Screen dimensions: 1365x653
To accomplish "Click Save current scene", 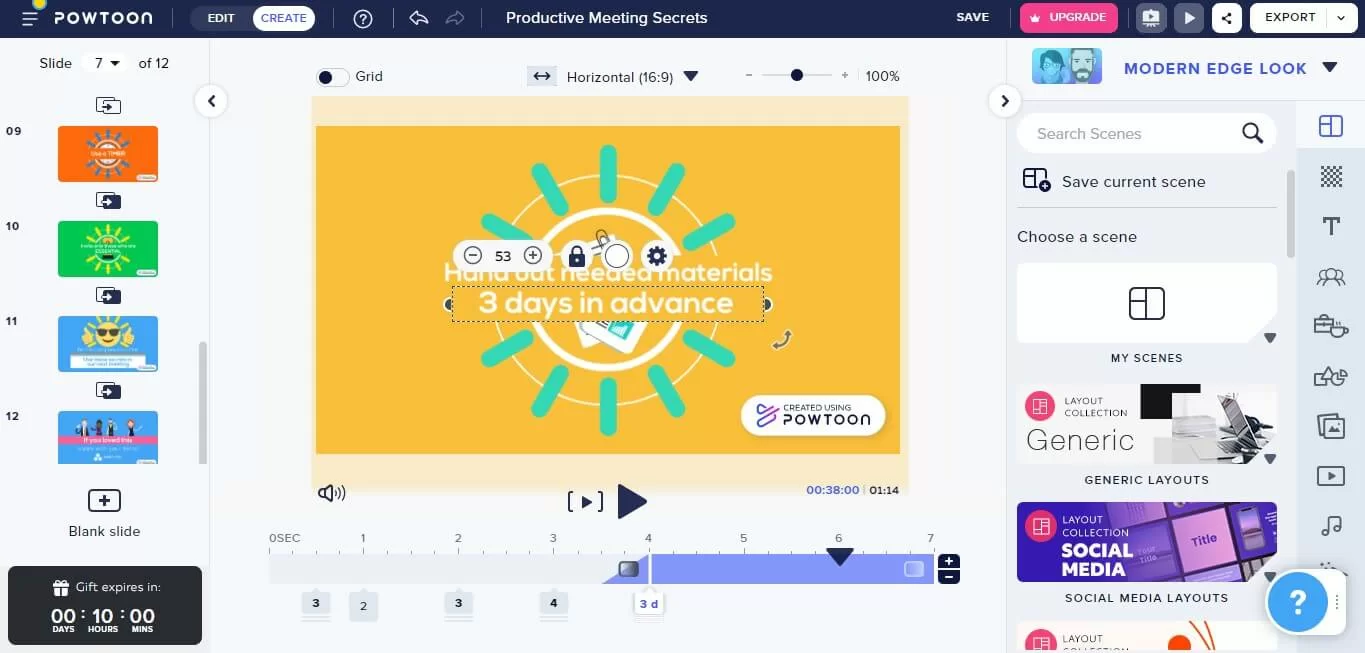I will click(1133, 181).
